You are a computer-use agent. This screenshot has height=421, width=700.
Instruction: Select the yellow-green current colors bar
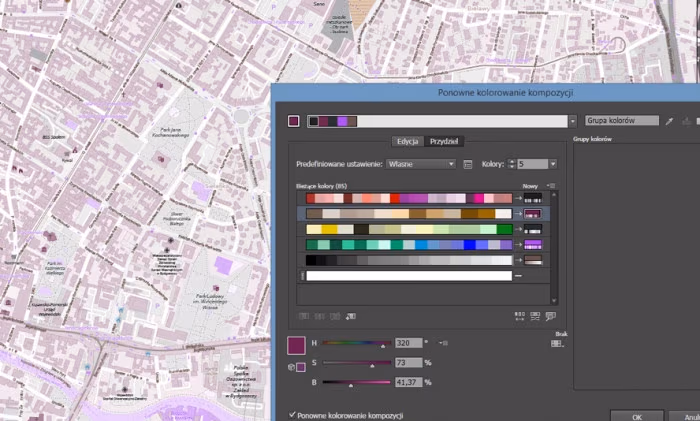point(409,229)
